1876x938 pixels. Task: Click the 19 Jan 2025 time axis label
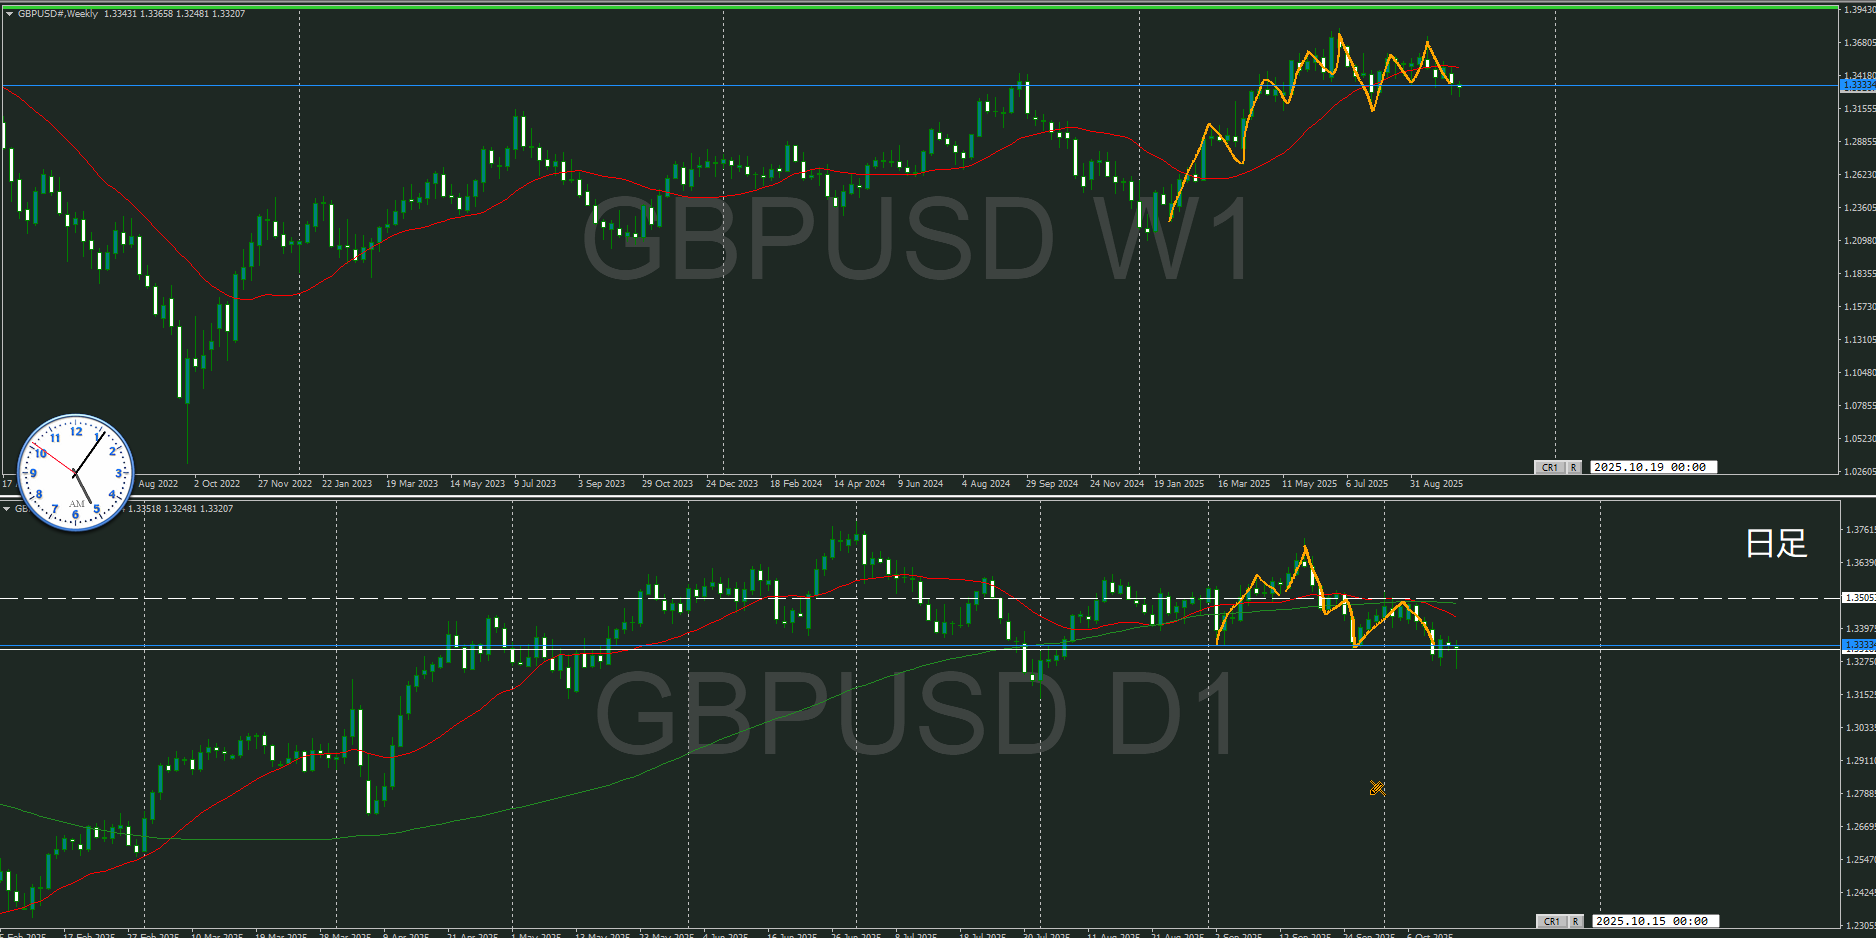click(x=1179, y=484)
